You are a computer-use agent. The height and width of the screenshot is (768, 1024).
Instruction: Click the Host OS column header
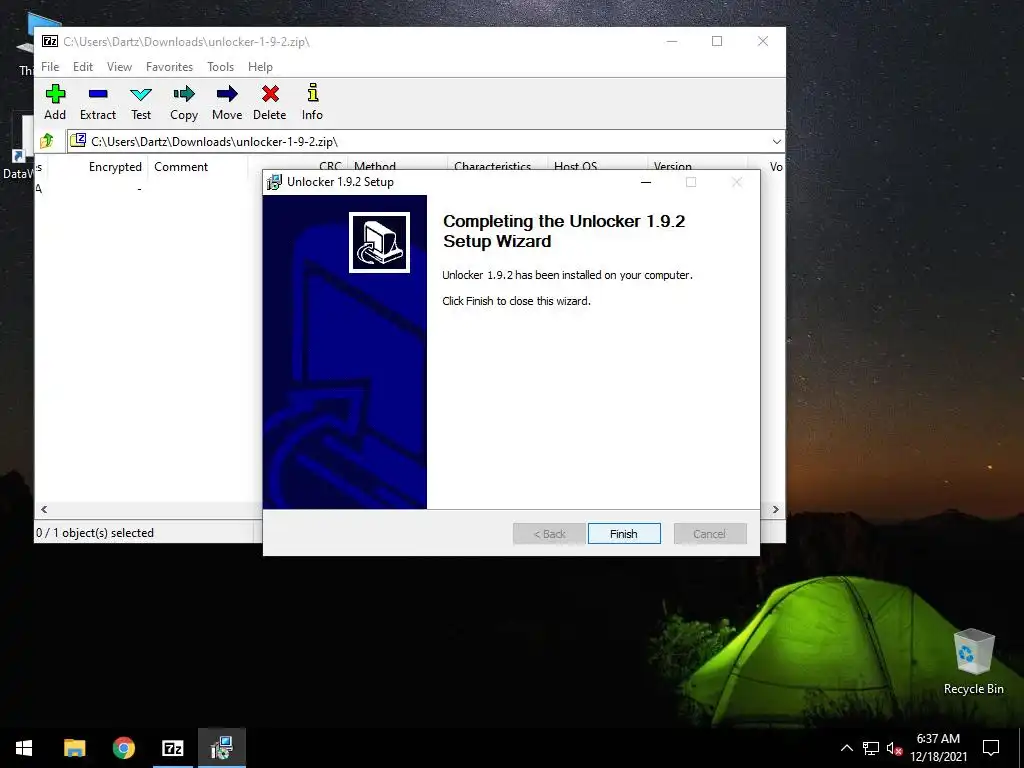[597, 165]
